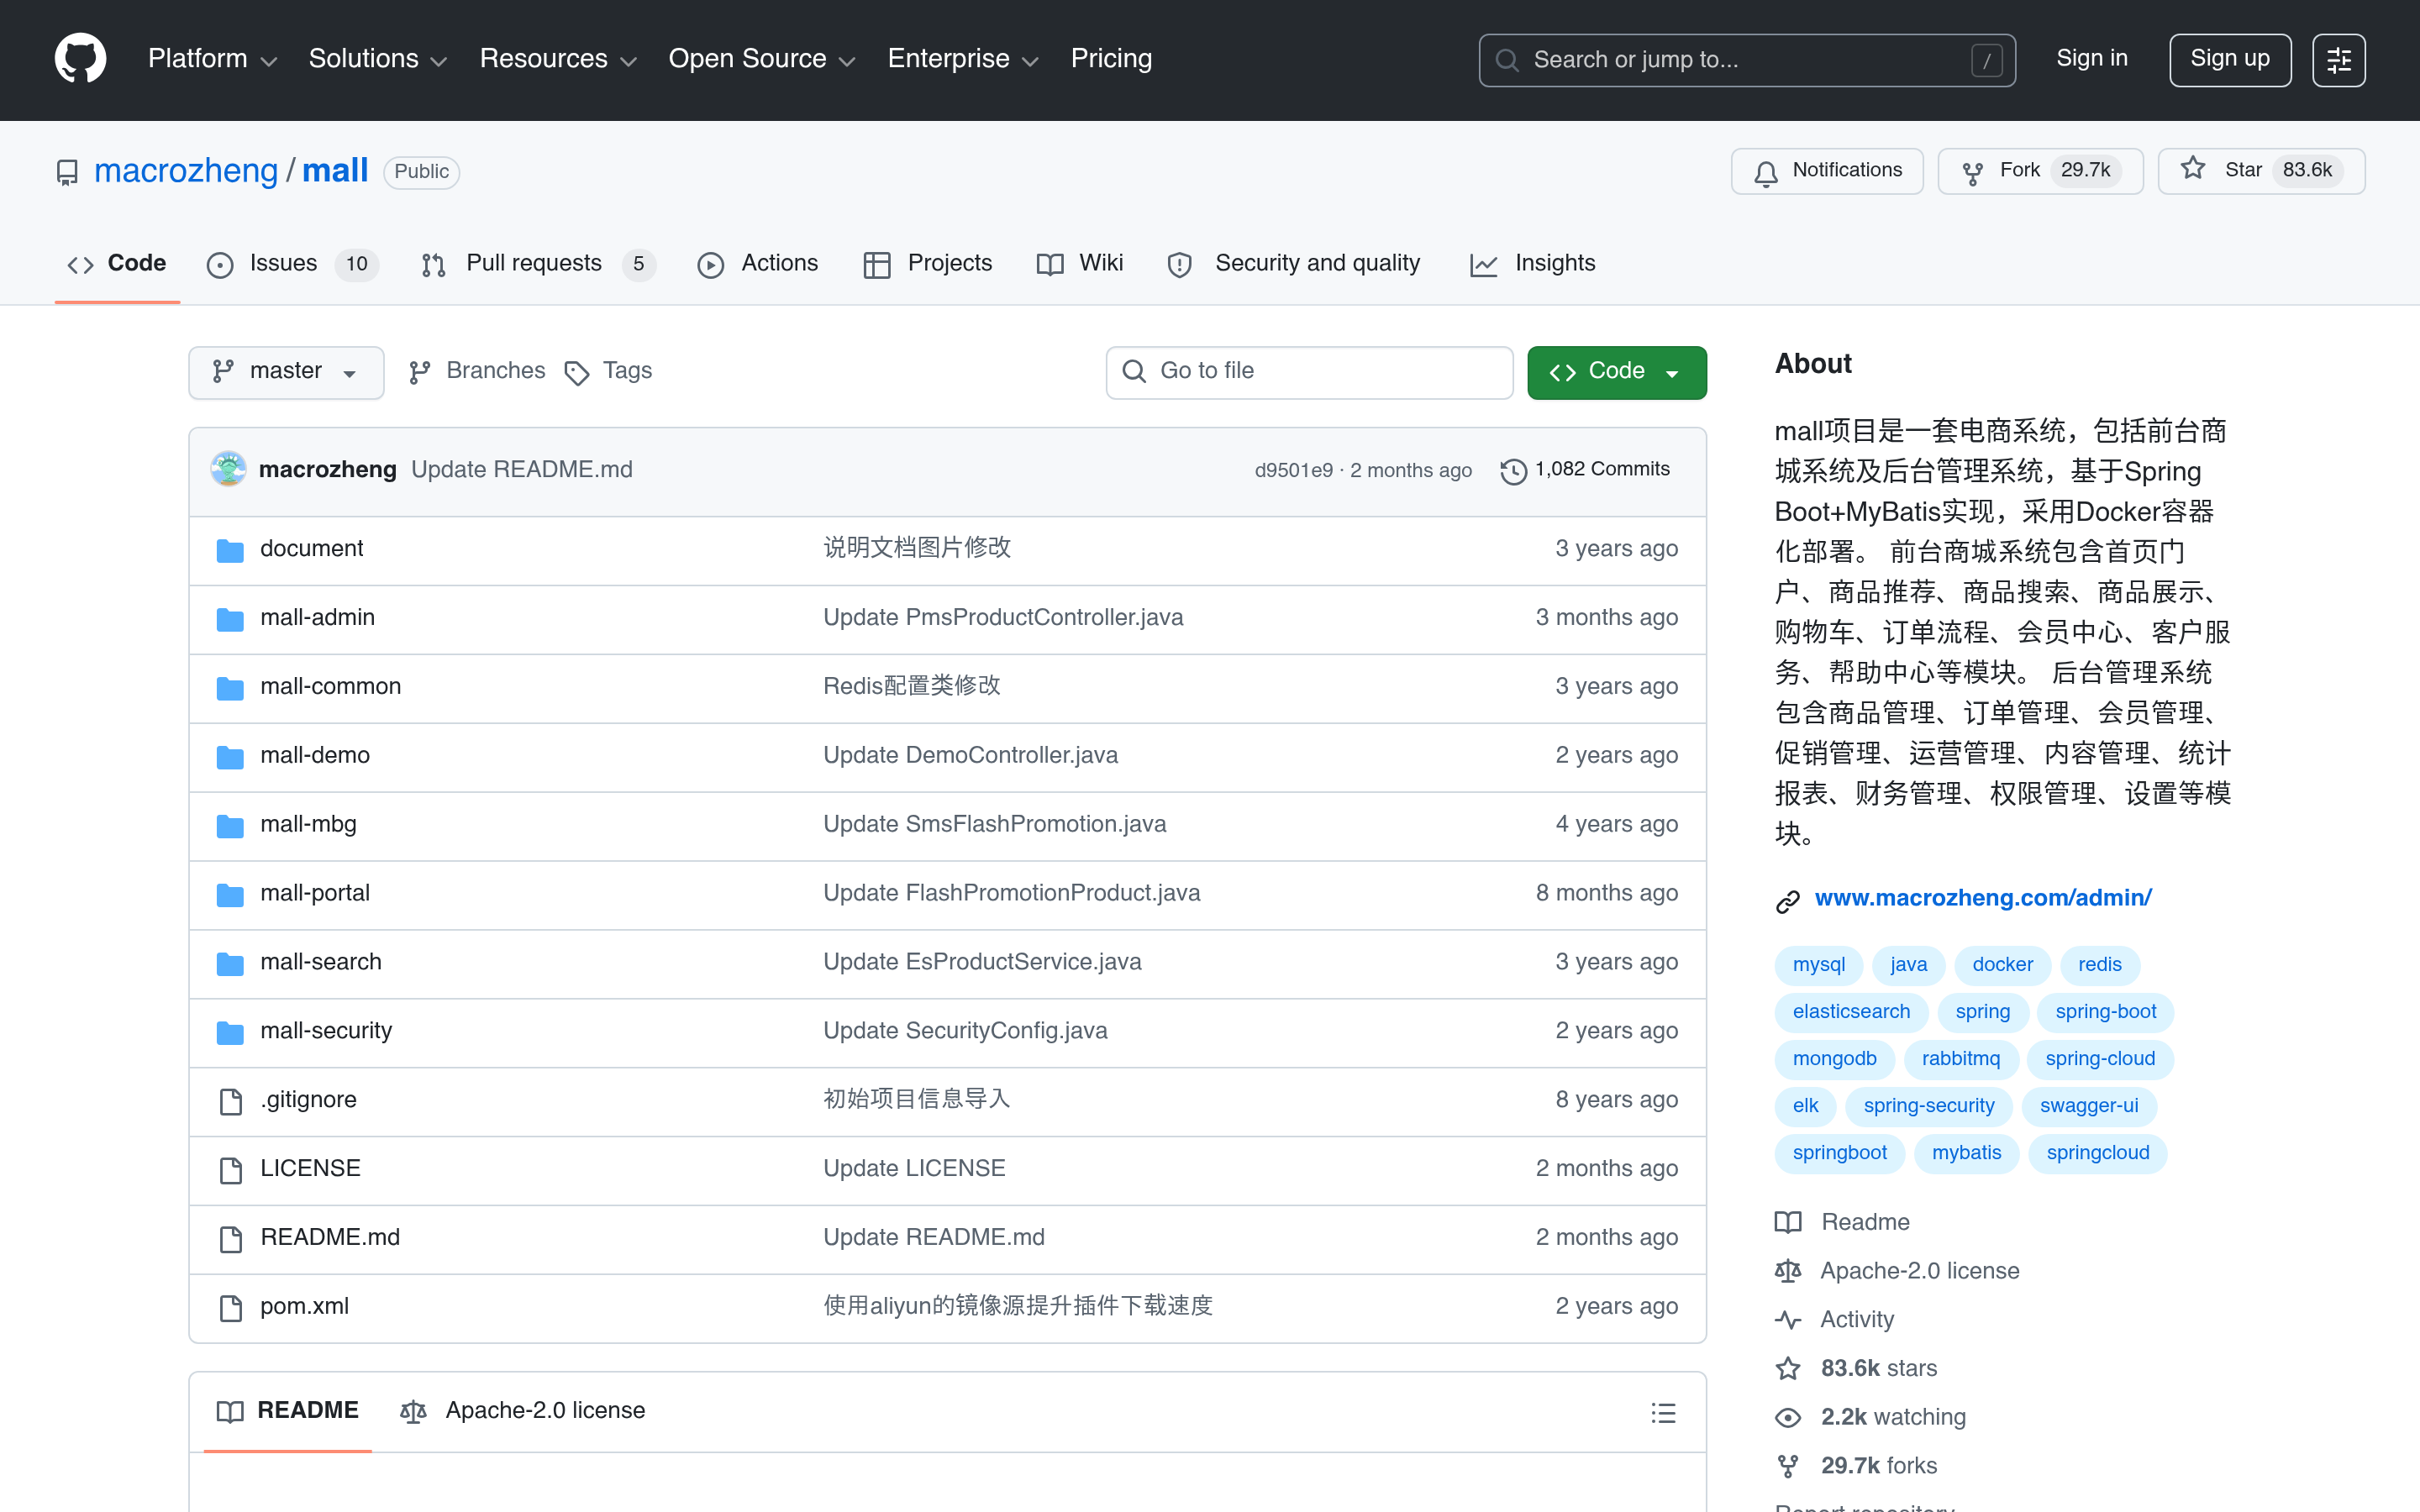Open the README.md file
2420x1512 pixels.
(x=330, y=1238)
